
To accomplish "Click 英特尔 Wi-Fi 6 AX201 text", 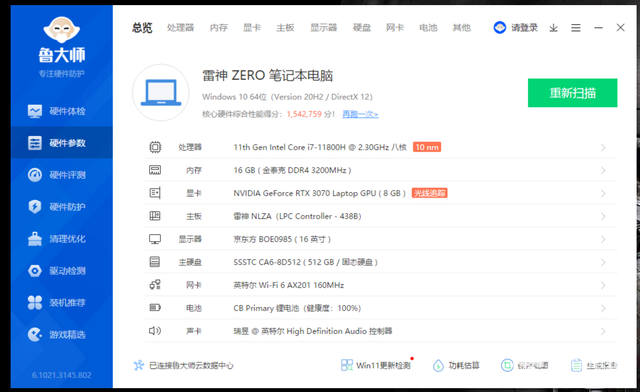I will pos(289,285).
